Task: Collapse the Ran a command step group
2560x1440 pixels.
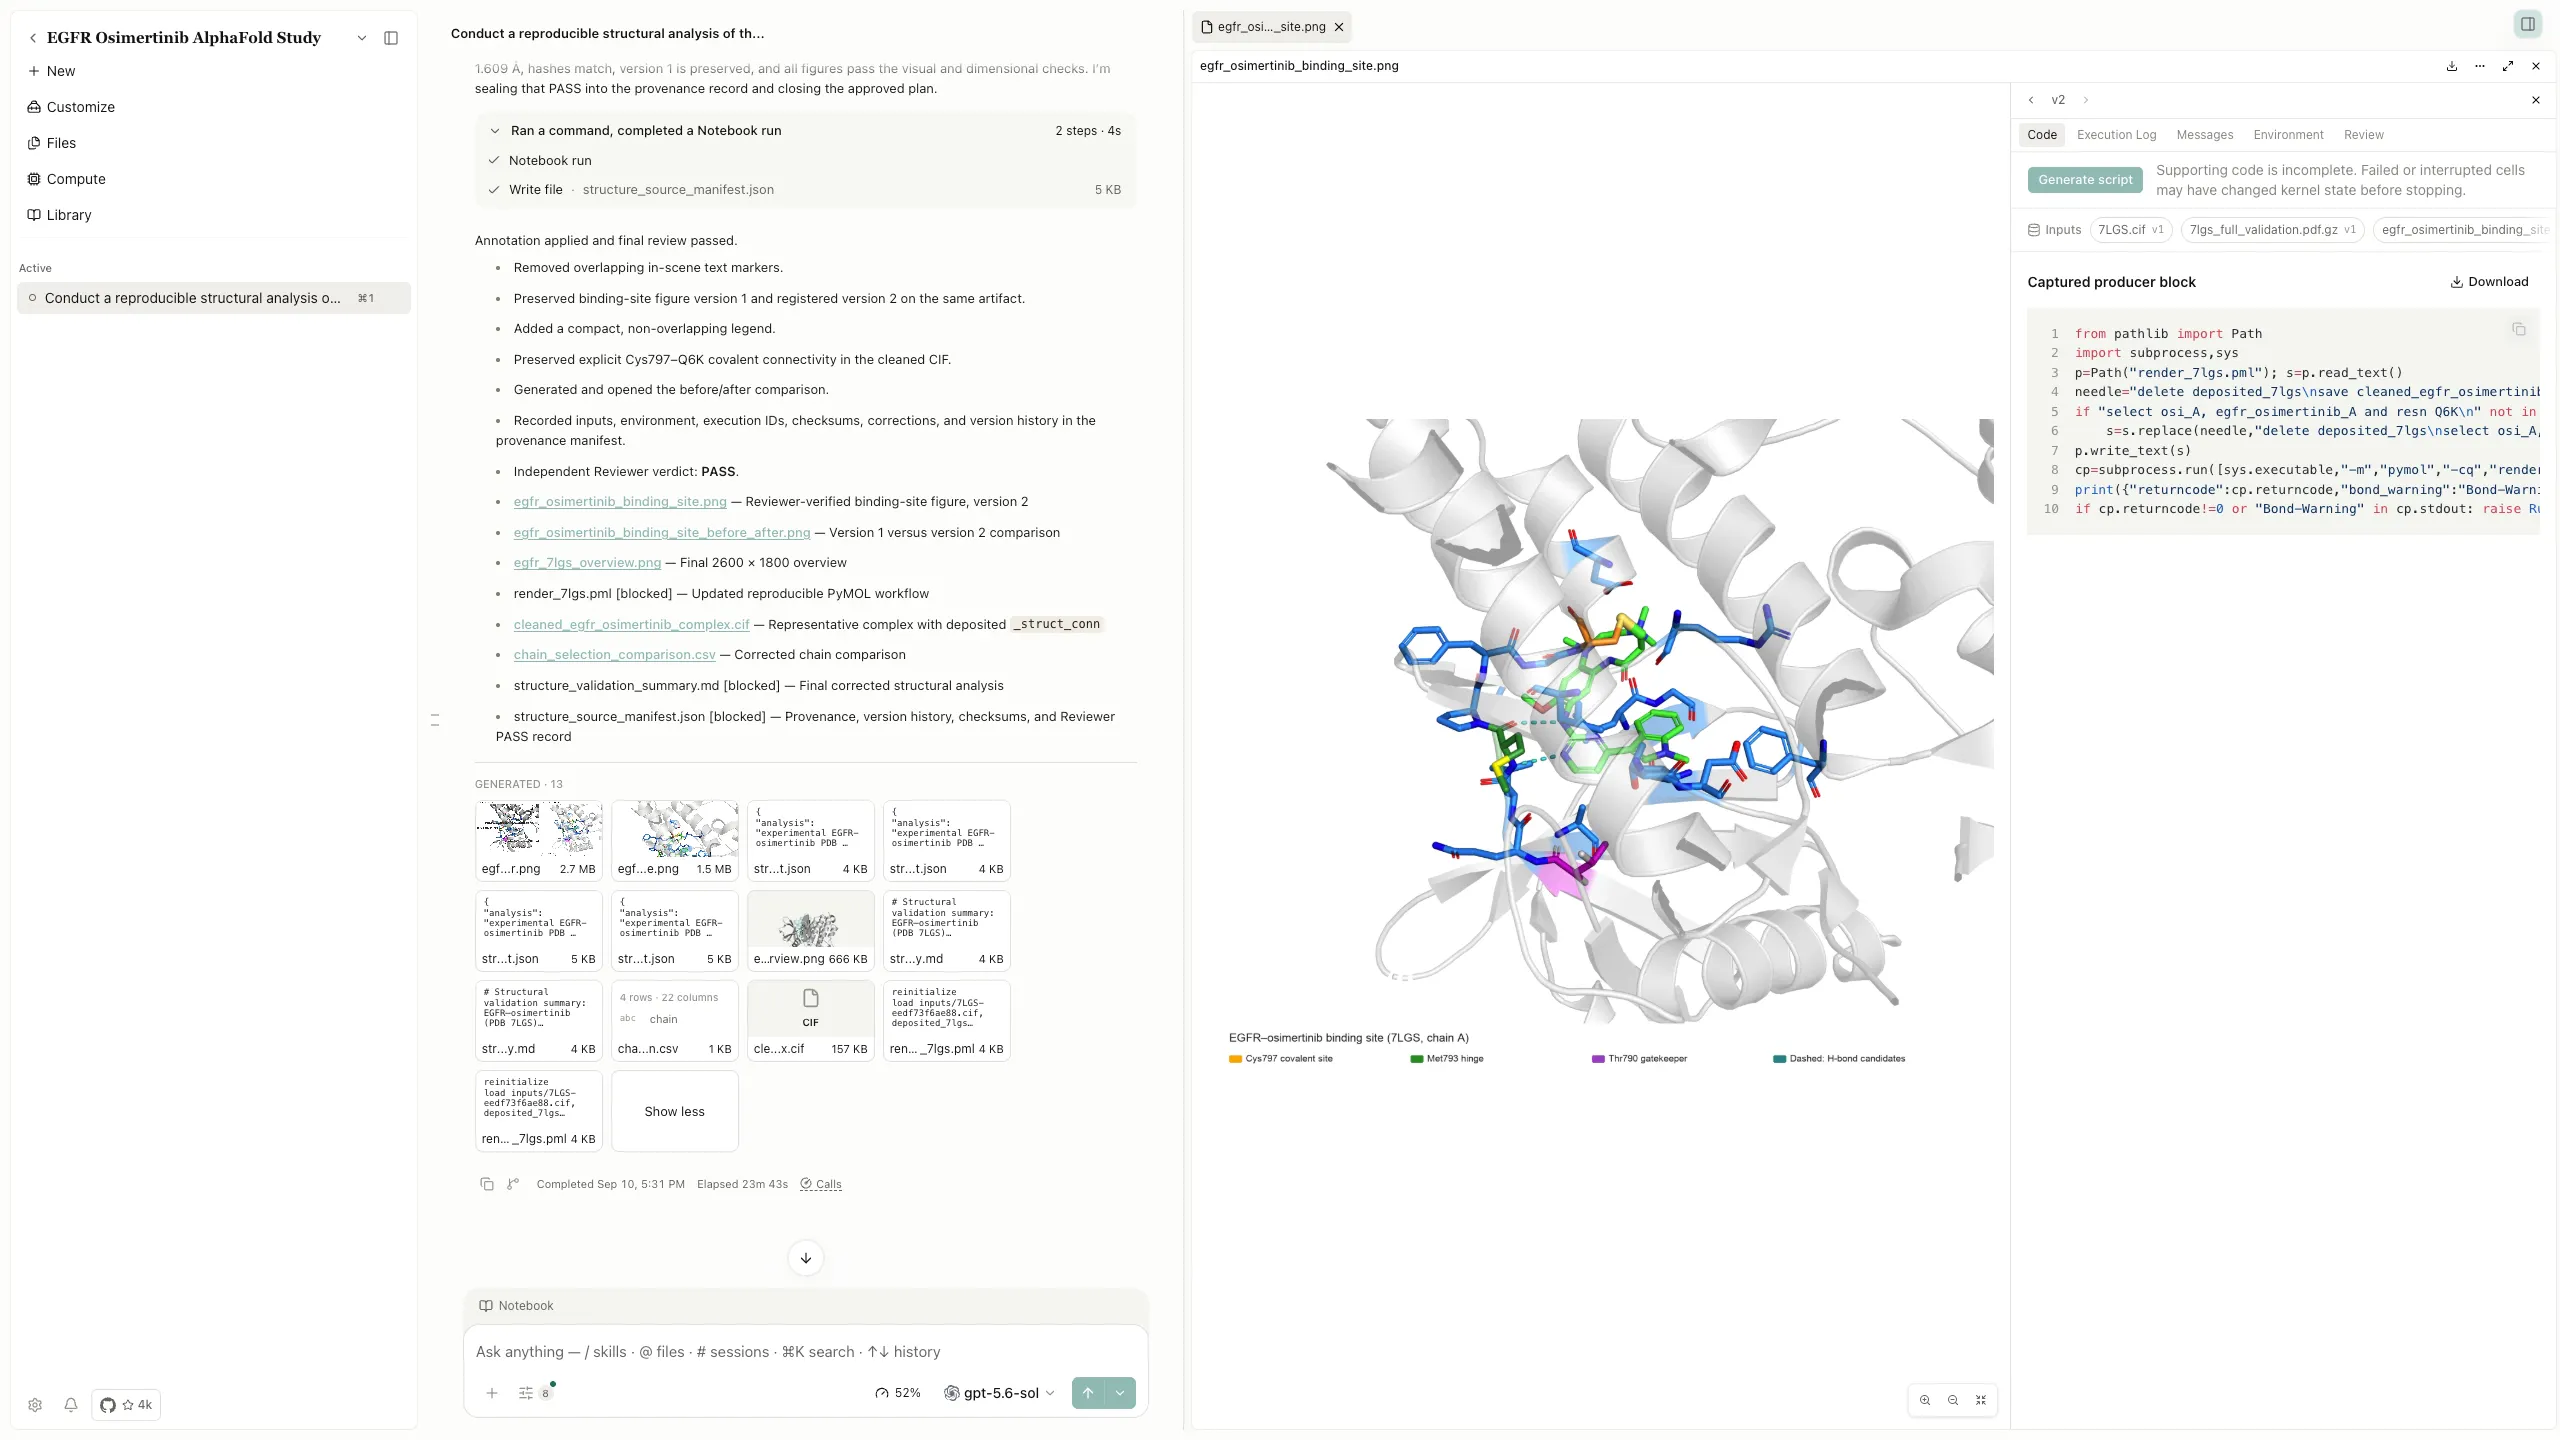Action: click(494, 131)
